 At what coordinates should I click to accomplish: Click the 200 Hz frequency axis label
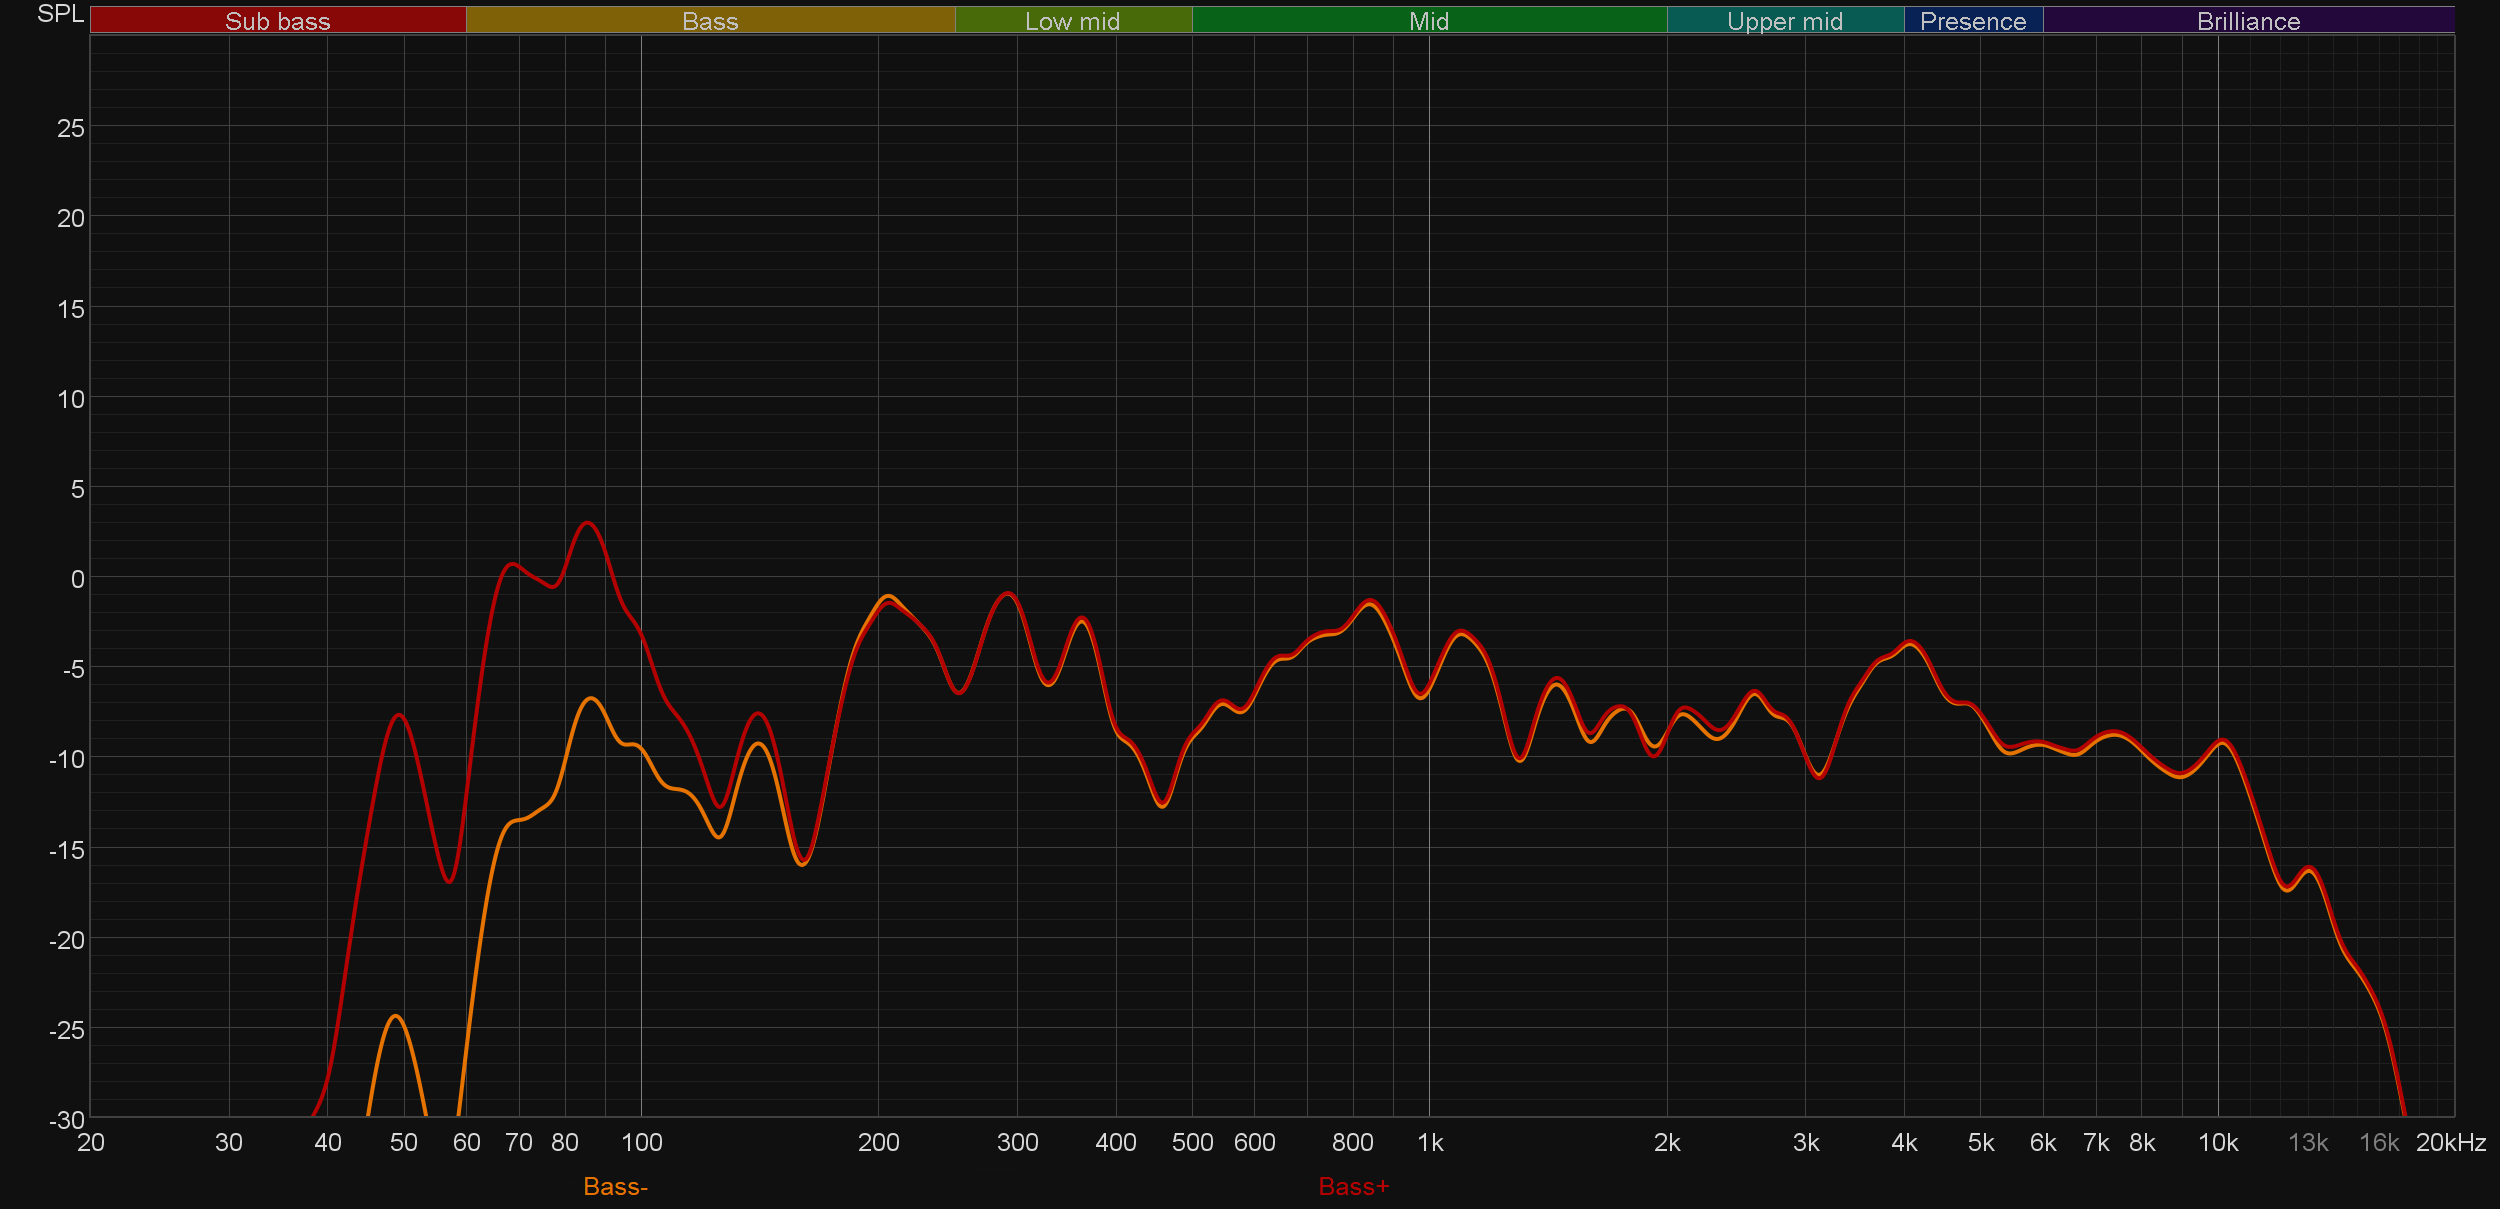click(x=878, y=1143)
